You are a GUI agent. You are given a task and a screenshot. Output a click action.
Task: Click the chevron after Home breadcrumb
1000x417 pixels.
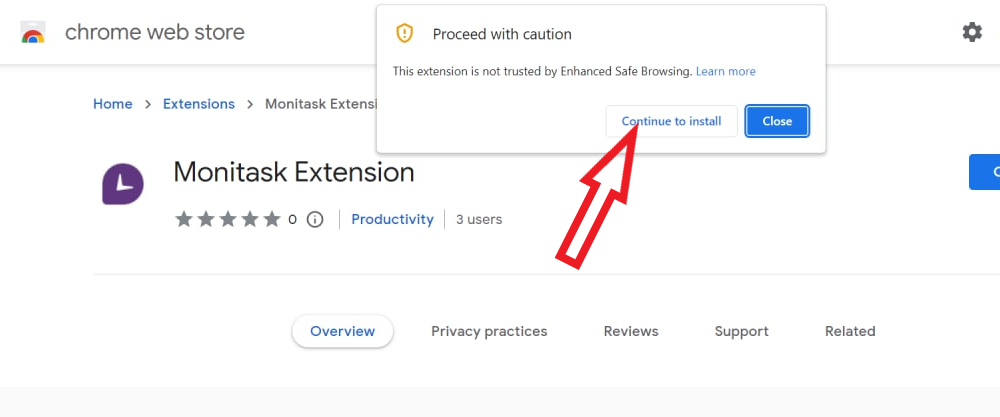click(x=148, y=104)
